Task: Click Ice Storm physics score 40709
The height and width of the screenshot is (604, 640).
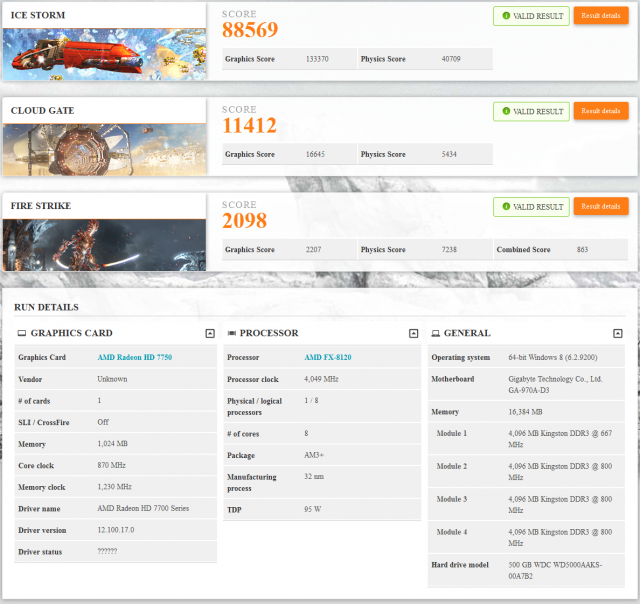Action: (x=451, y=59)
